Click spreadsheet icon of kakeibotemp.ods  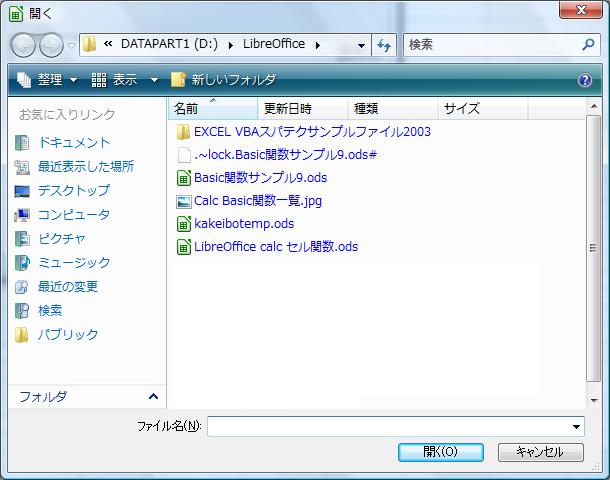[x=184, y=224]
